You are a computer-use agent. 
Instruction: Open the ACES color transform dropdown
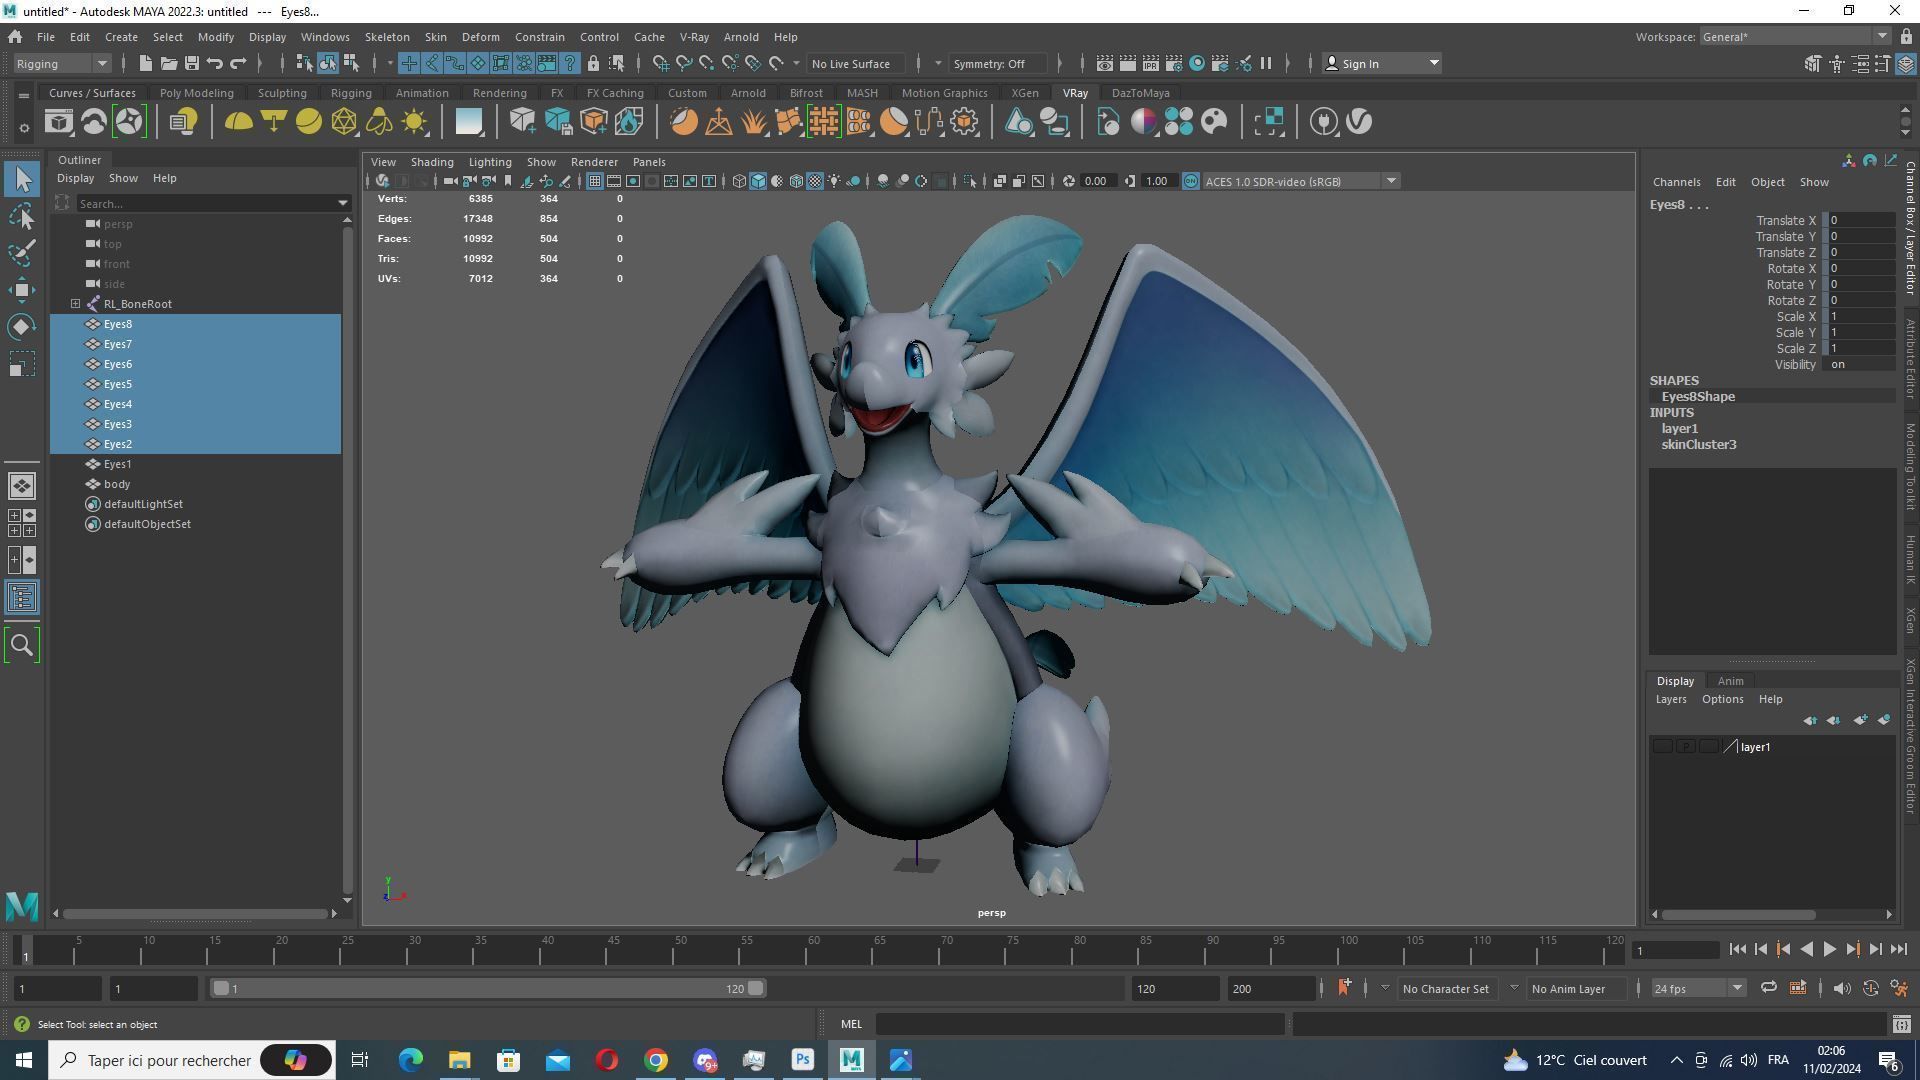(x=1301, y=181)
